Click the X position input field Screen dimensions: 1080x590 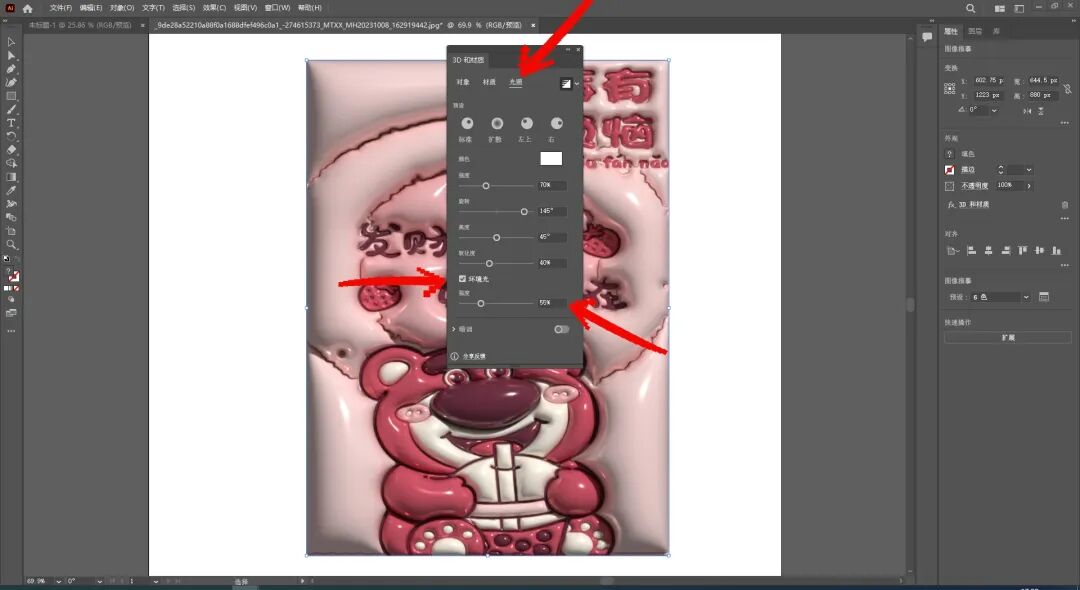pos(988,81)
